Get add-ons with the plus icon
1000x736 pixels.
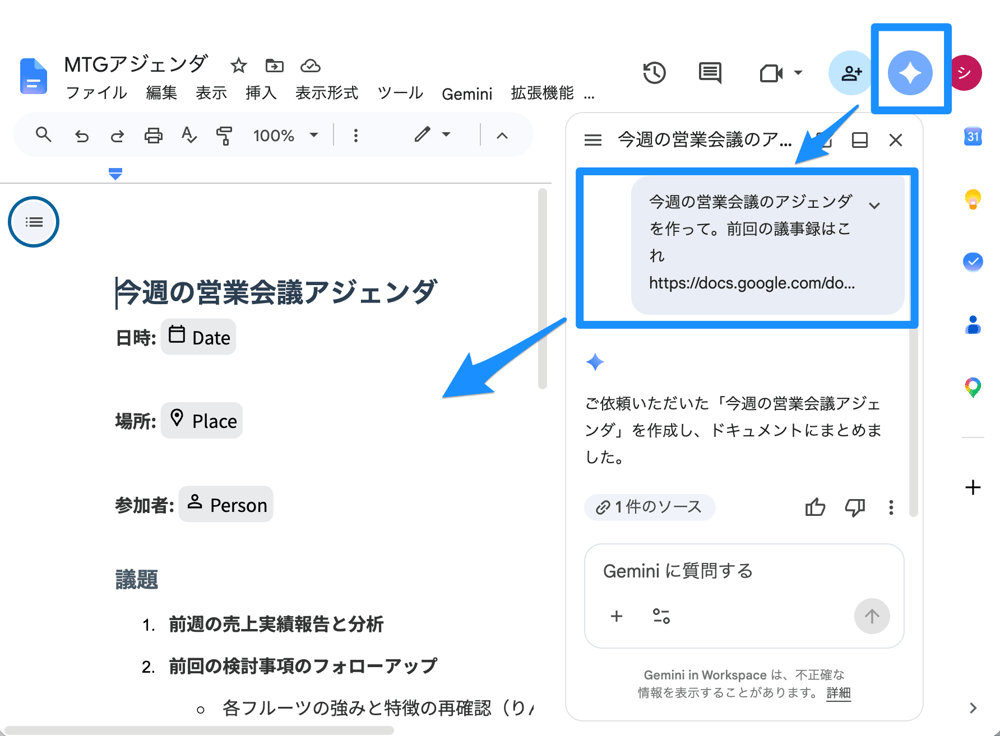coord(973,488)
